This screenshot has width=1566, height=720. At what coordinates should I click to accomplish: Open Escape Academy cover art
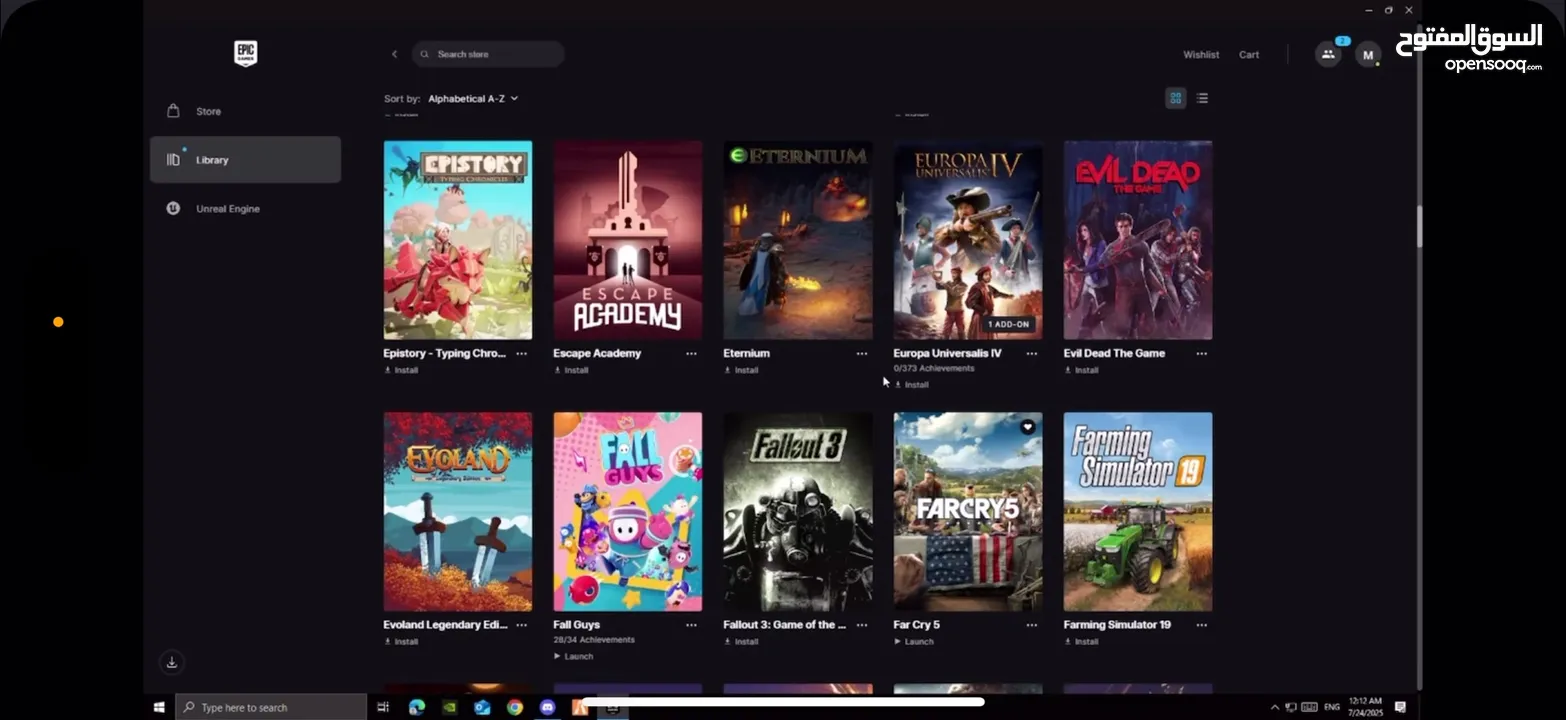(x=628, y=240)
